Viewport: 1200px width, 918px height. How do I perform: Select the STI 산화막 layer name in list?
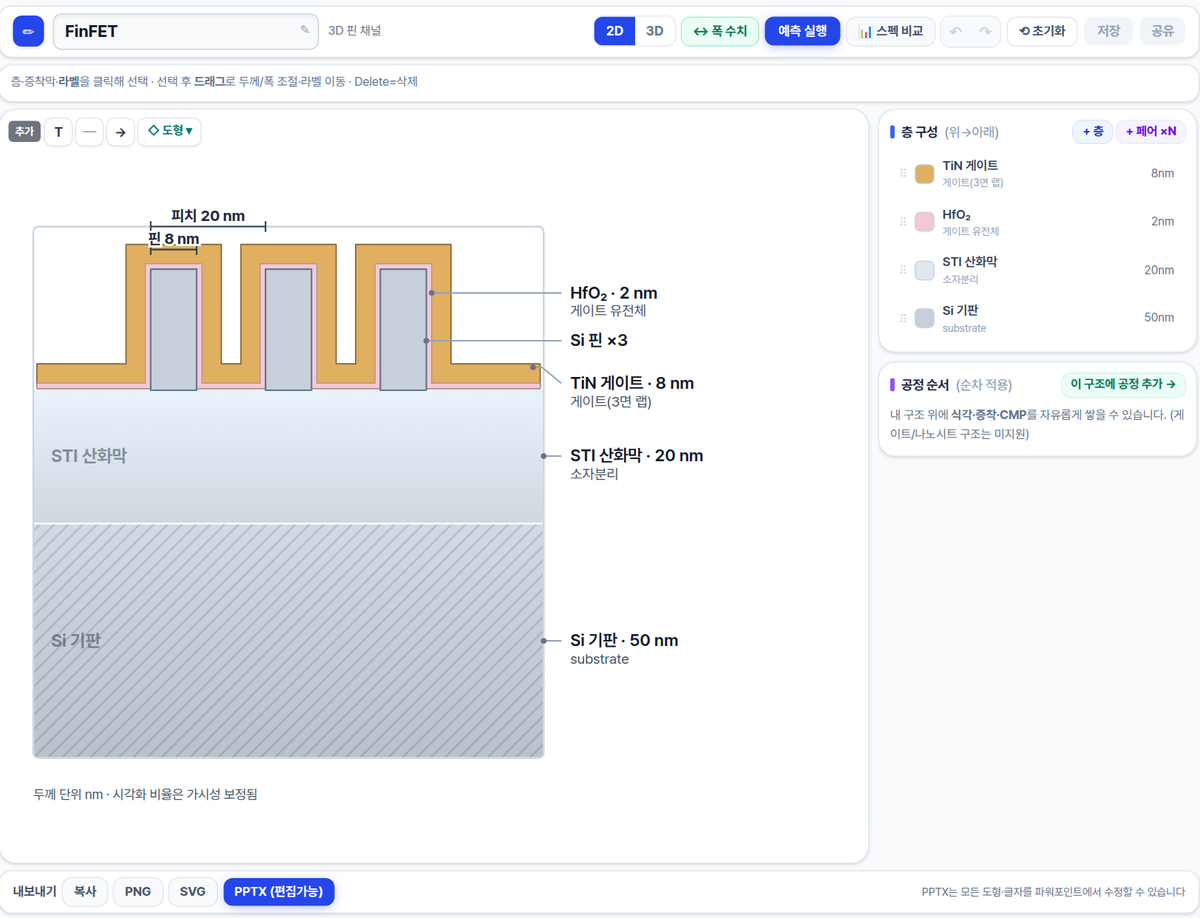(970, 262)
